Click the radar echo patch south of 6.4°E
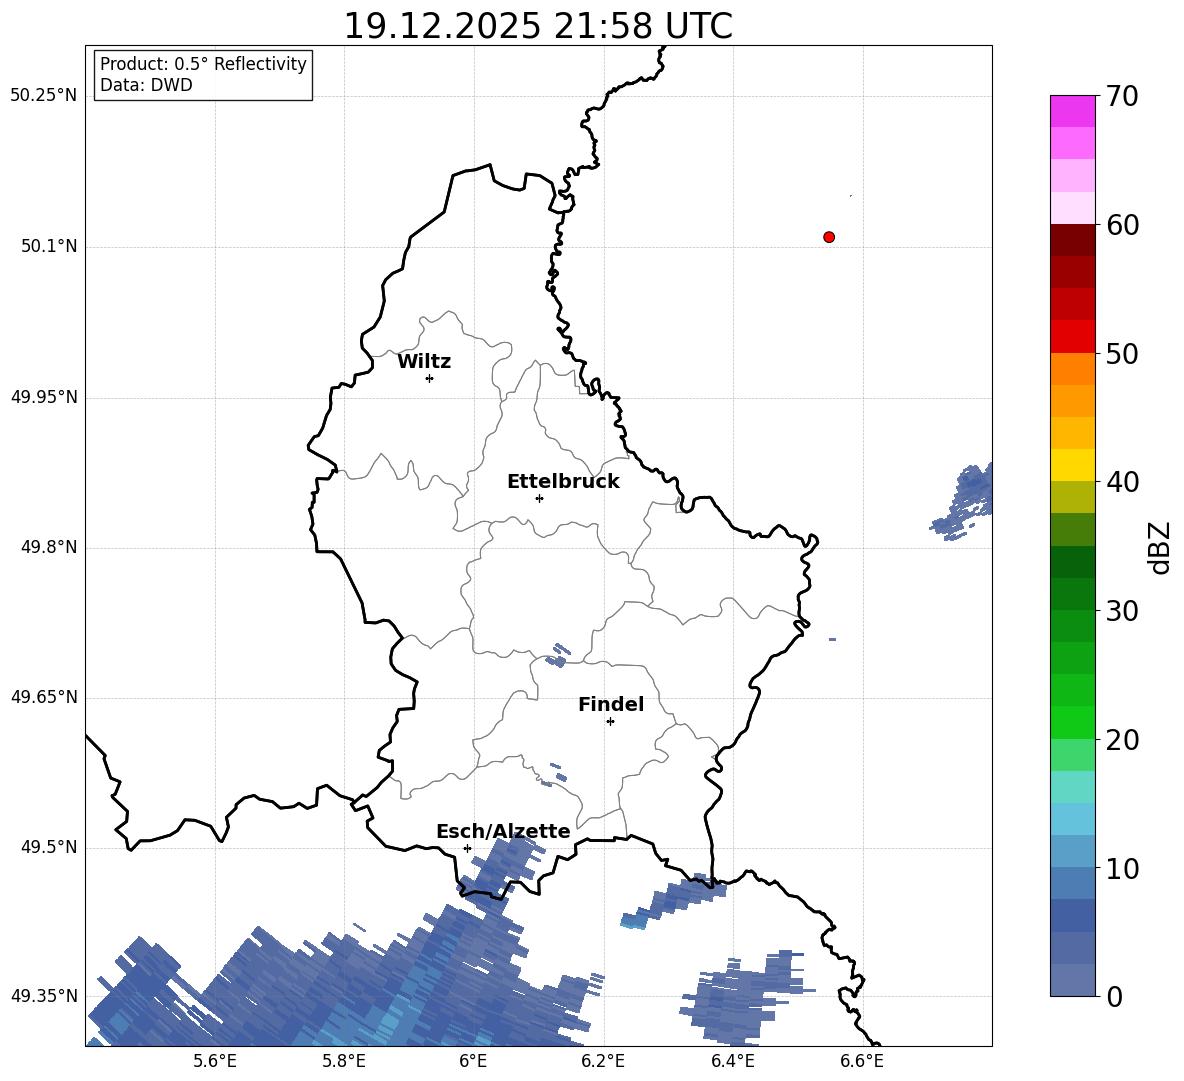This screenshot has width=1184, height=1081. (745, 997)
